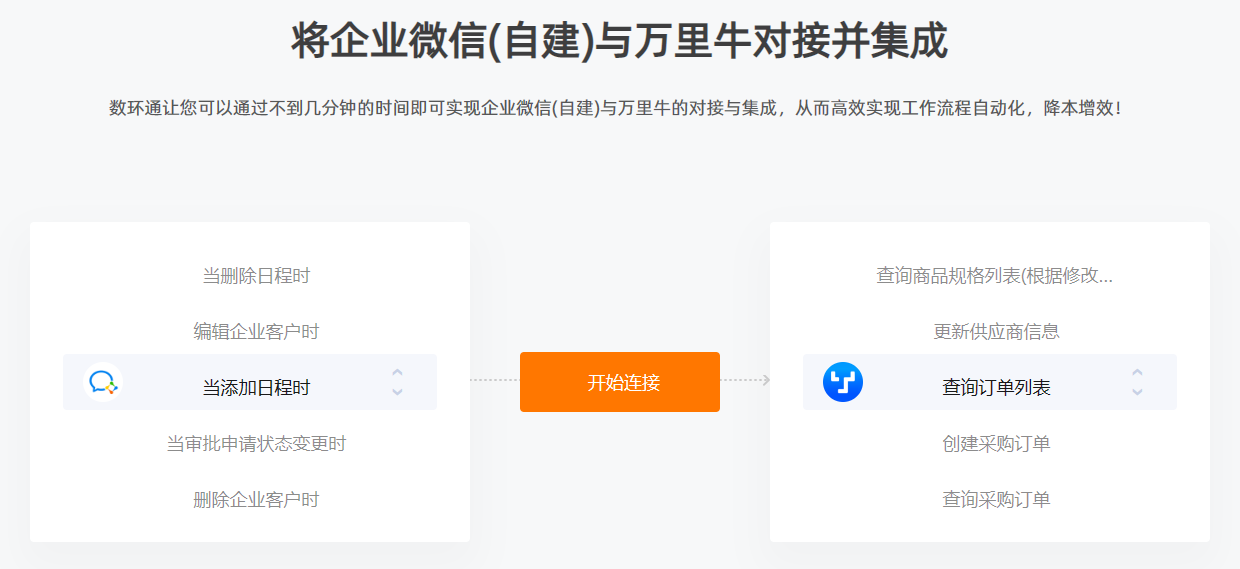Select 更新供应商信息 action option

pyautogui.click(x=996, y=332)
